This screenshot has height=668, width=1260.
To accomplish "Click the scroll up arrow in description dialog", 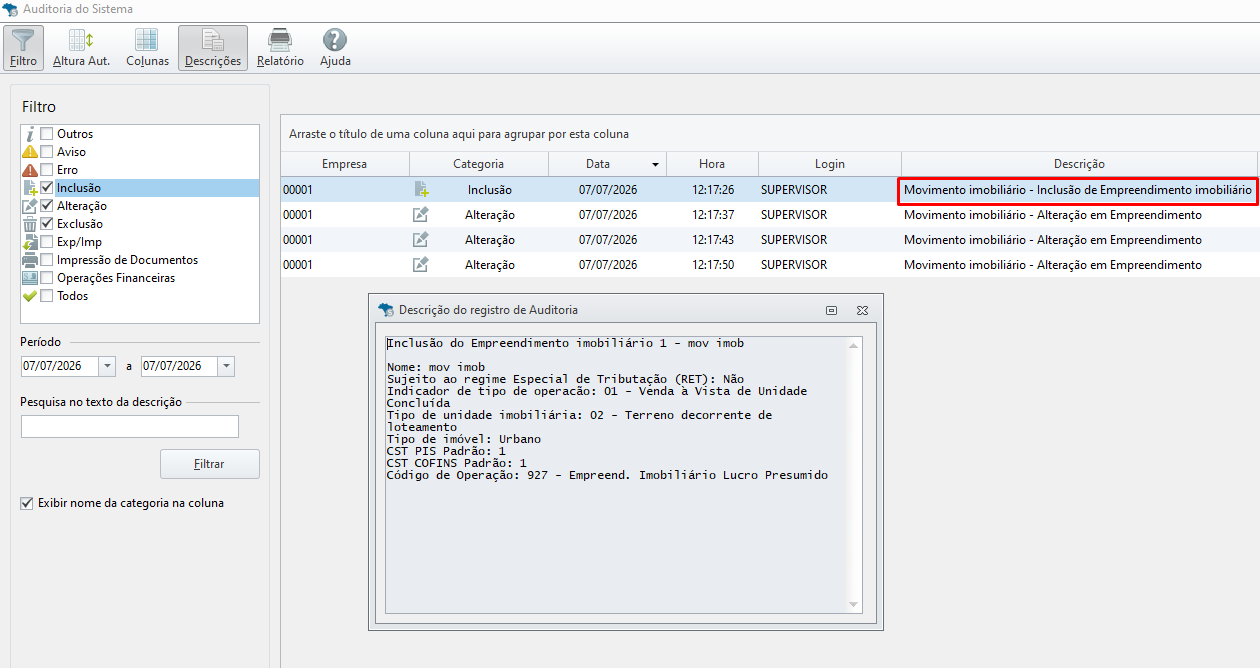I will point(853,345).
